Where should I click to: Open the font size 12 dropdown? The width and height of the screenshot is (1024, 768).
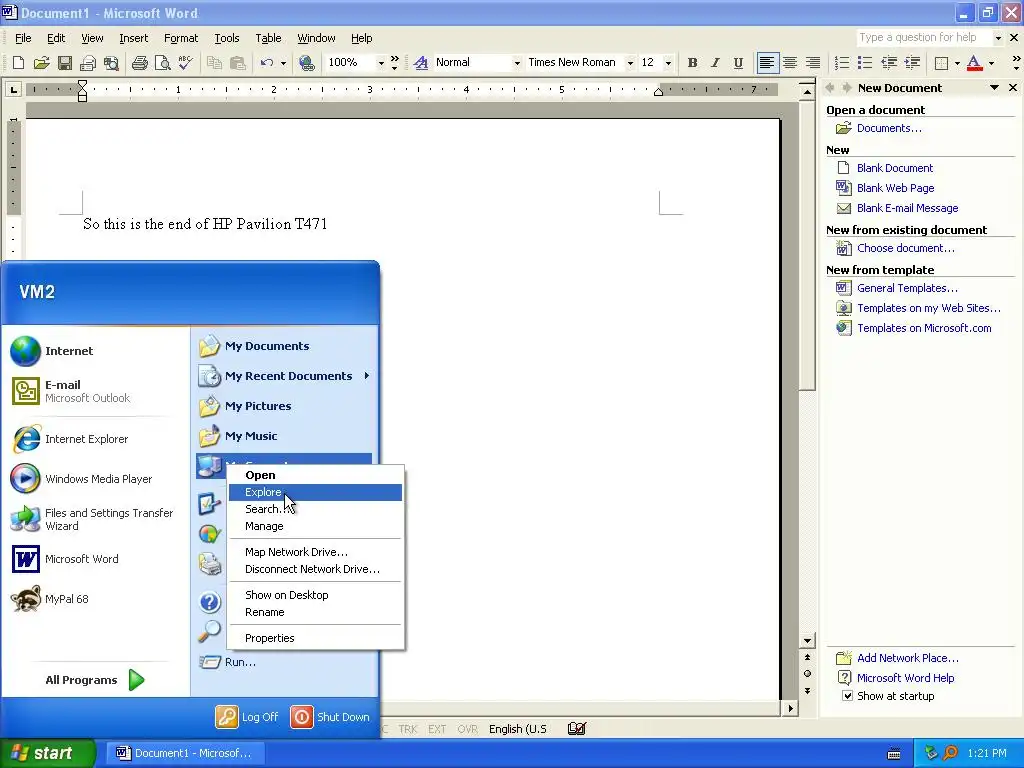(668, 63)
